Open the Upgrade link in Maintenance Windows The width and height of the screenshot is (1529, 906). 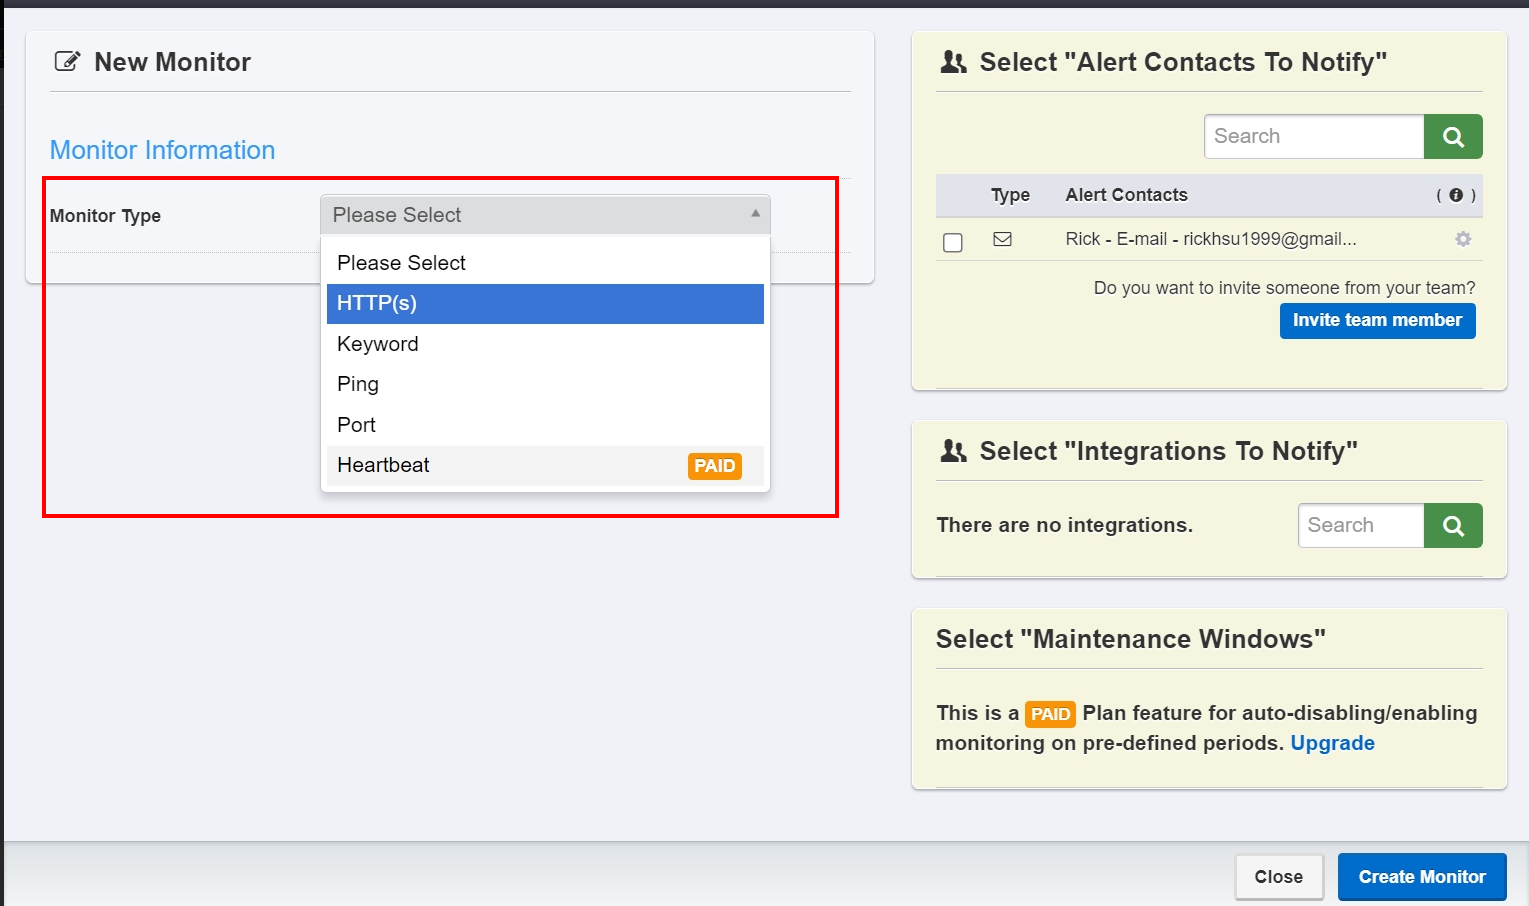click(x=1332, y=743)
